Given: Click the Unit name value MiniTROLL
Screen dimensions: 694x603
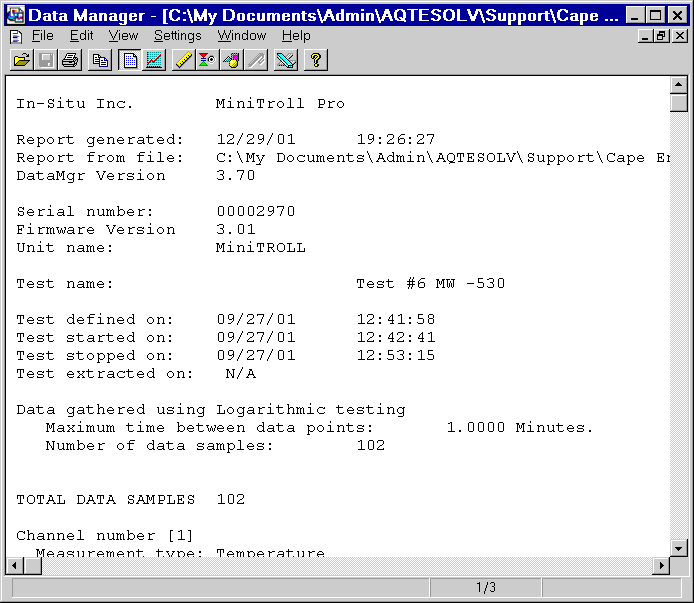Looking at the screenshot, I should [x=260, y=247].
